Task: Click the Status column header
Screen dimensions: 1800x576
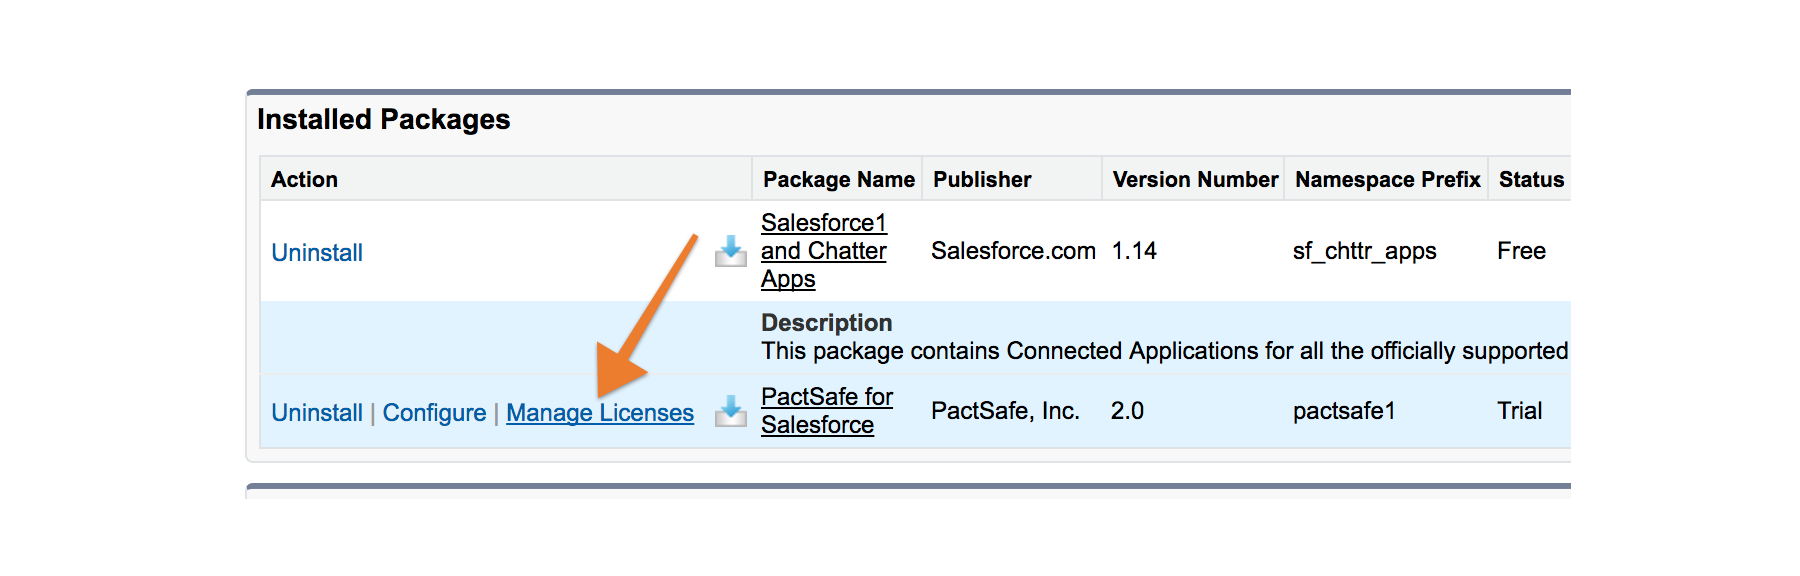Action: pos(1531,180)
